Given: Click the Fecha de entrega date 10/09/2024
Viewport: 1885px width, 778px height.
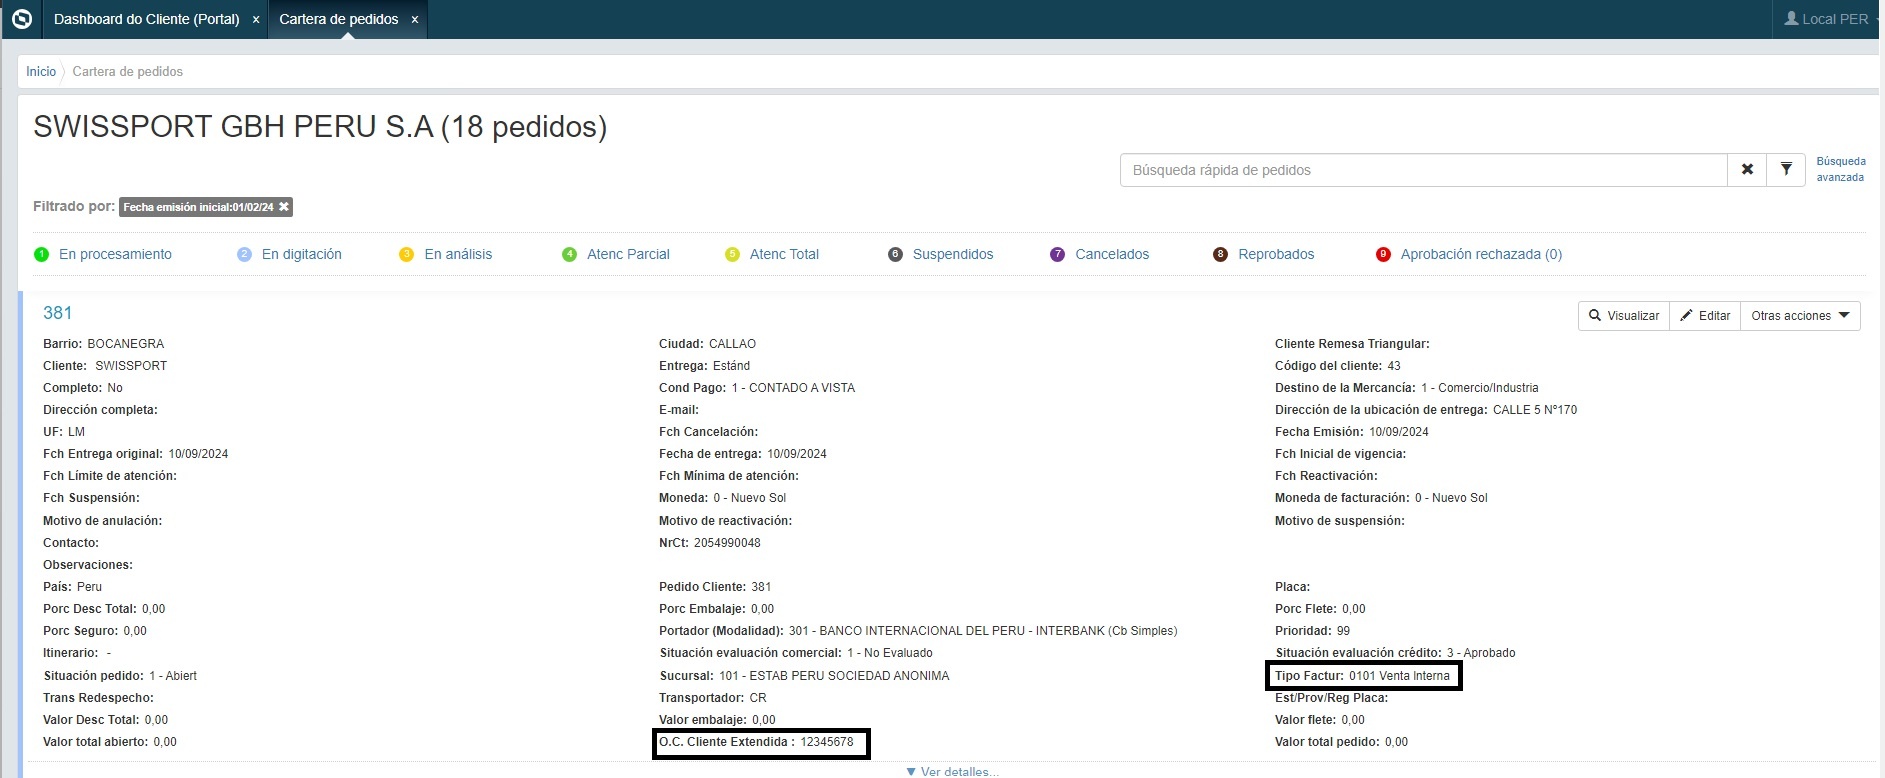Looking at the screenshot, I should 797,454.
